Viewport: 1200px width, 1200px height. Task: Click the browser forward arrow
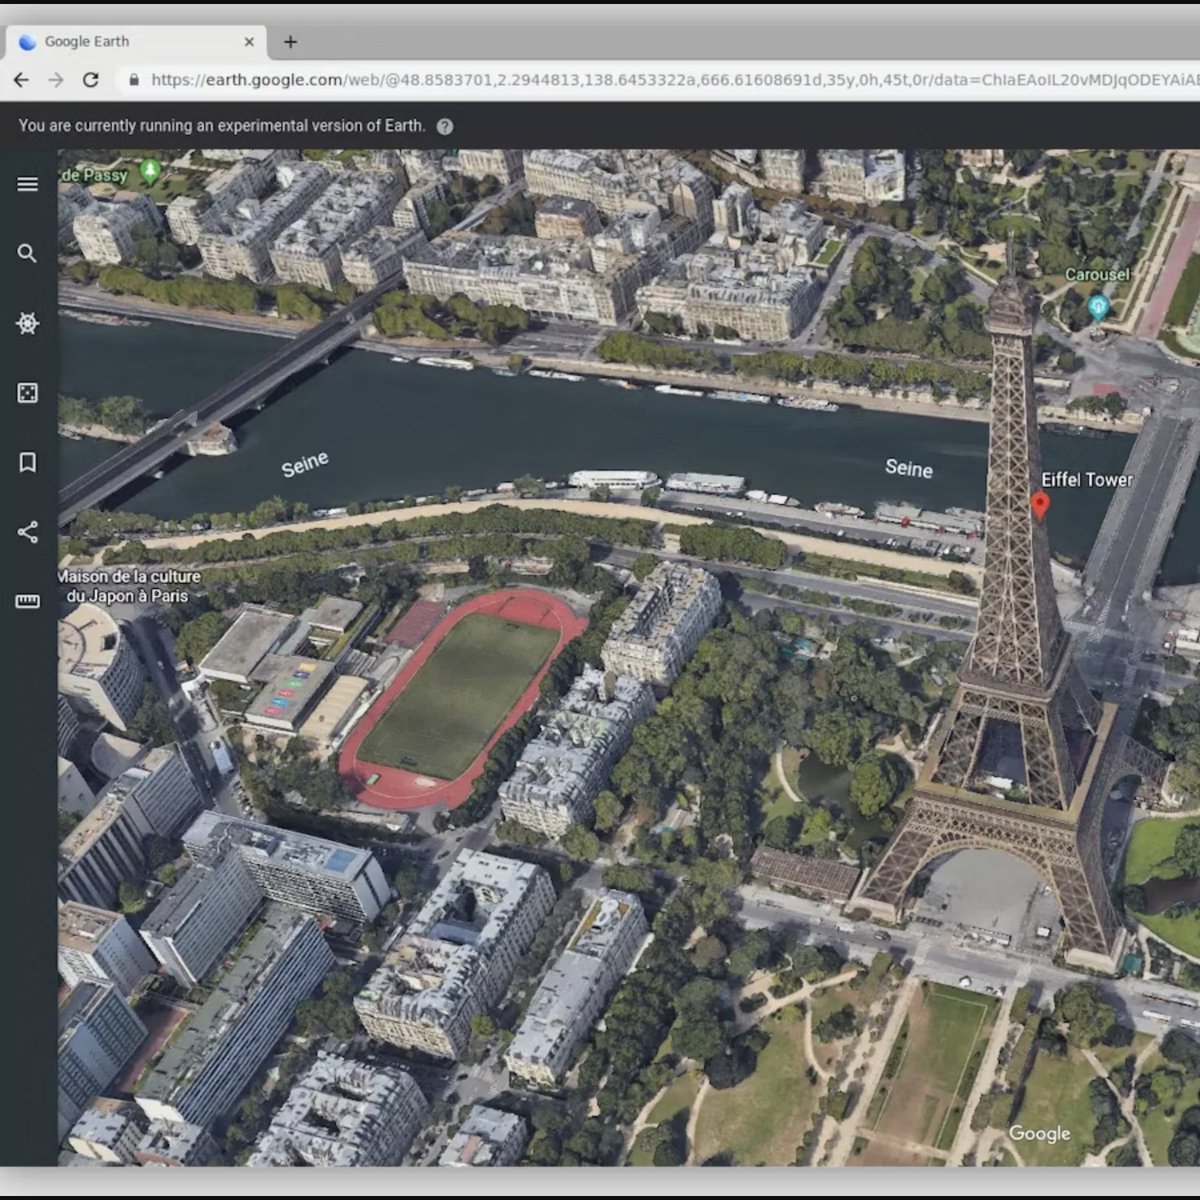coord(56,80)
